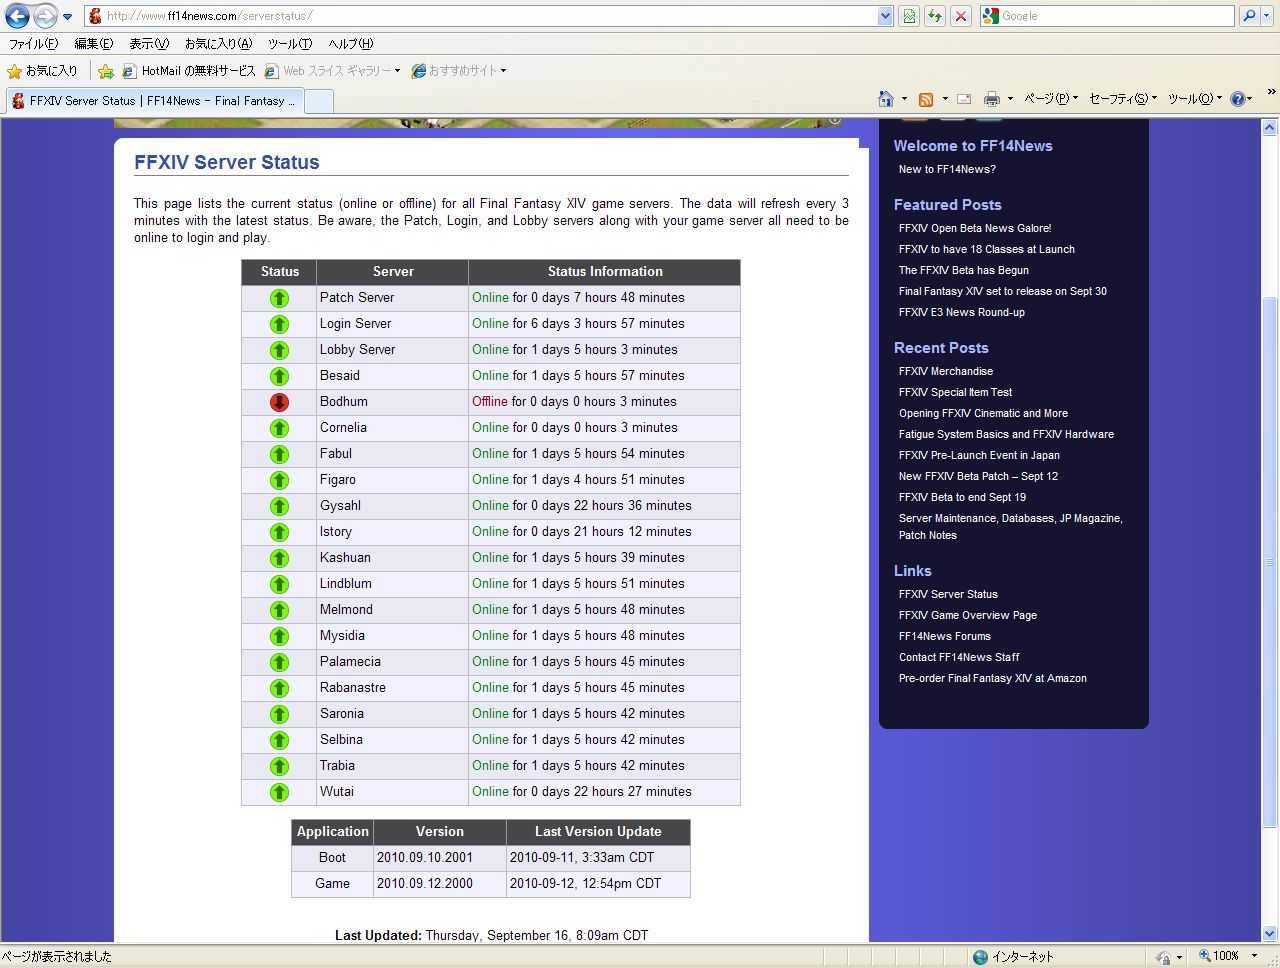
Task: Select the Besaid server name cell
Action: pyautogui.click(x=392, y=376)
